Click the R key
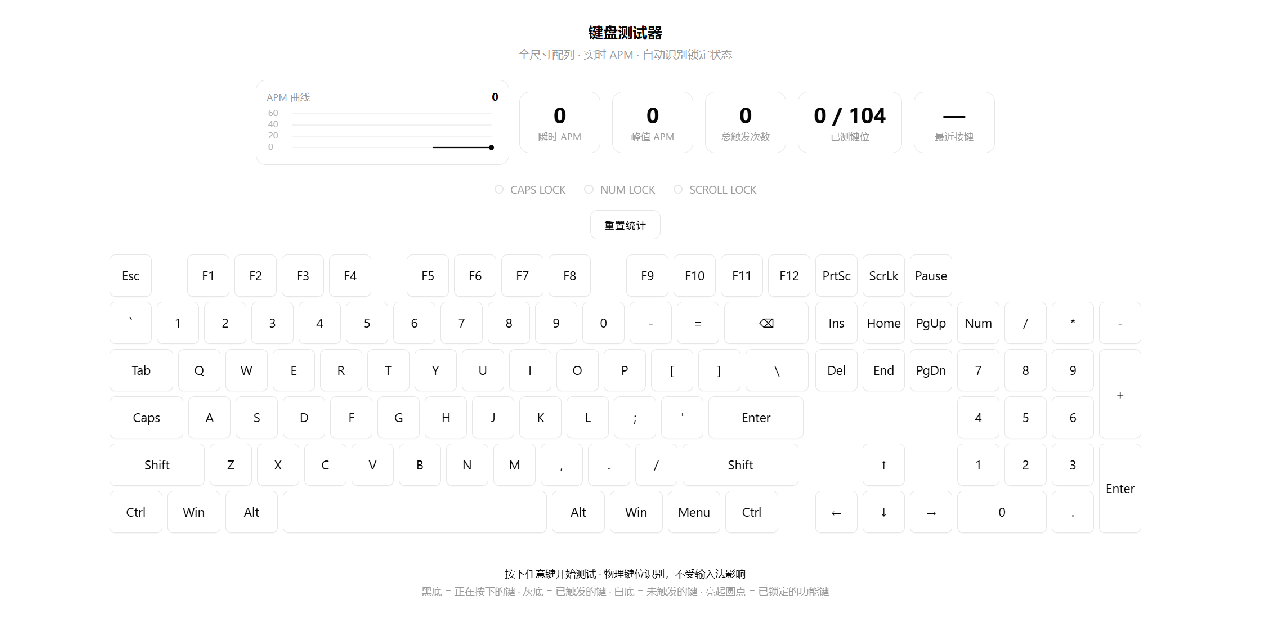 pyautogui.click(x=341, y=370)
